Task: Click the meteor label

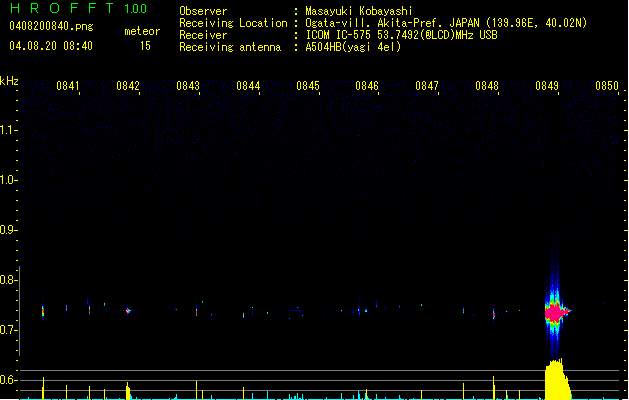Action: point(142,31)
